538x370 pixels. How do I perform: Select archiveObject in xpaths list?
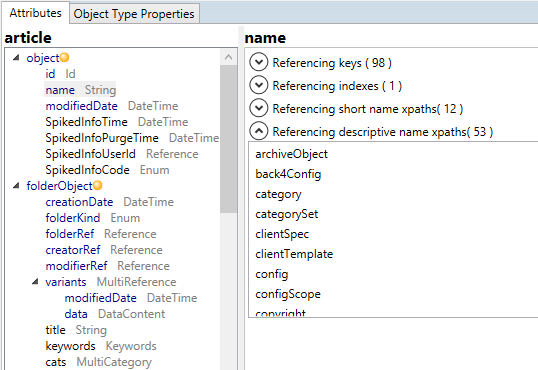291,154
